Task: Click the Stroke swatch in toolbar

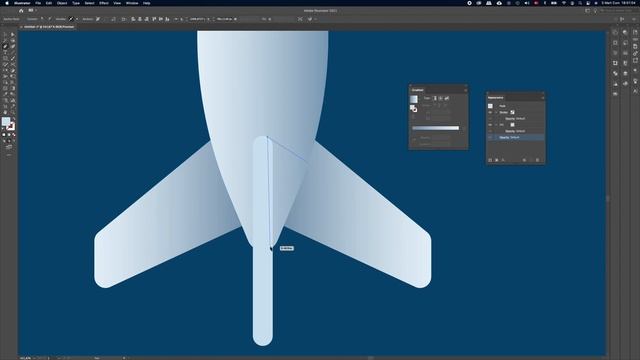Action: (x=11, y=126)
